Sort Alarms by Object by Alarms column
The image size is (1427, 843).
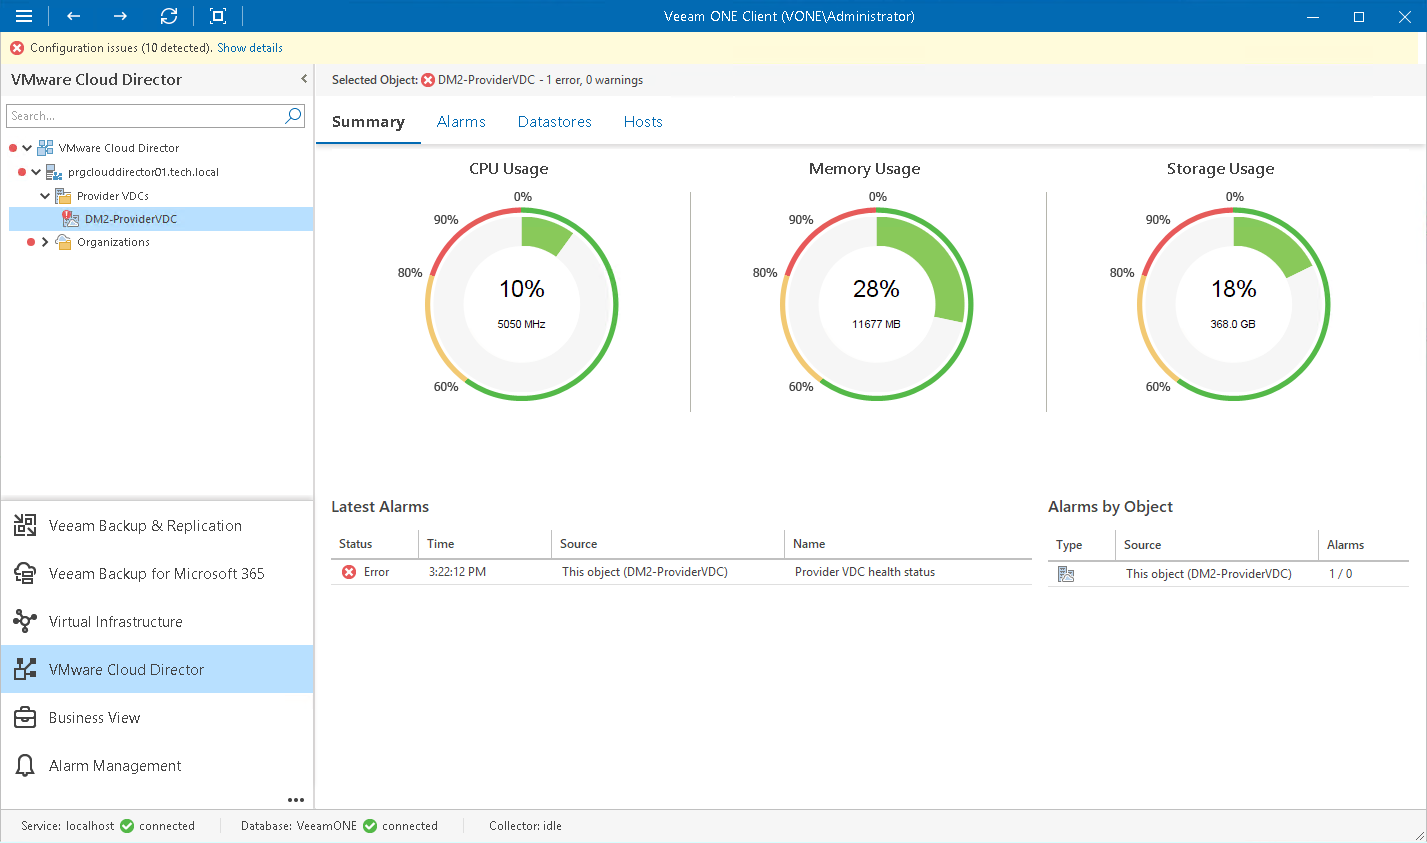coord(1363,545)
